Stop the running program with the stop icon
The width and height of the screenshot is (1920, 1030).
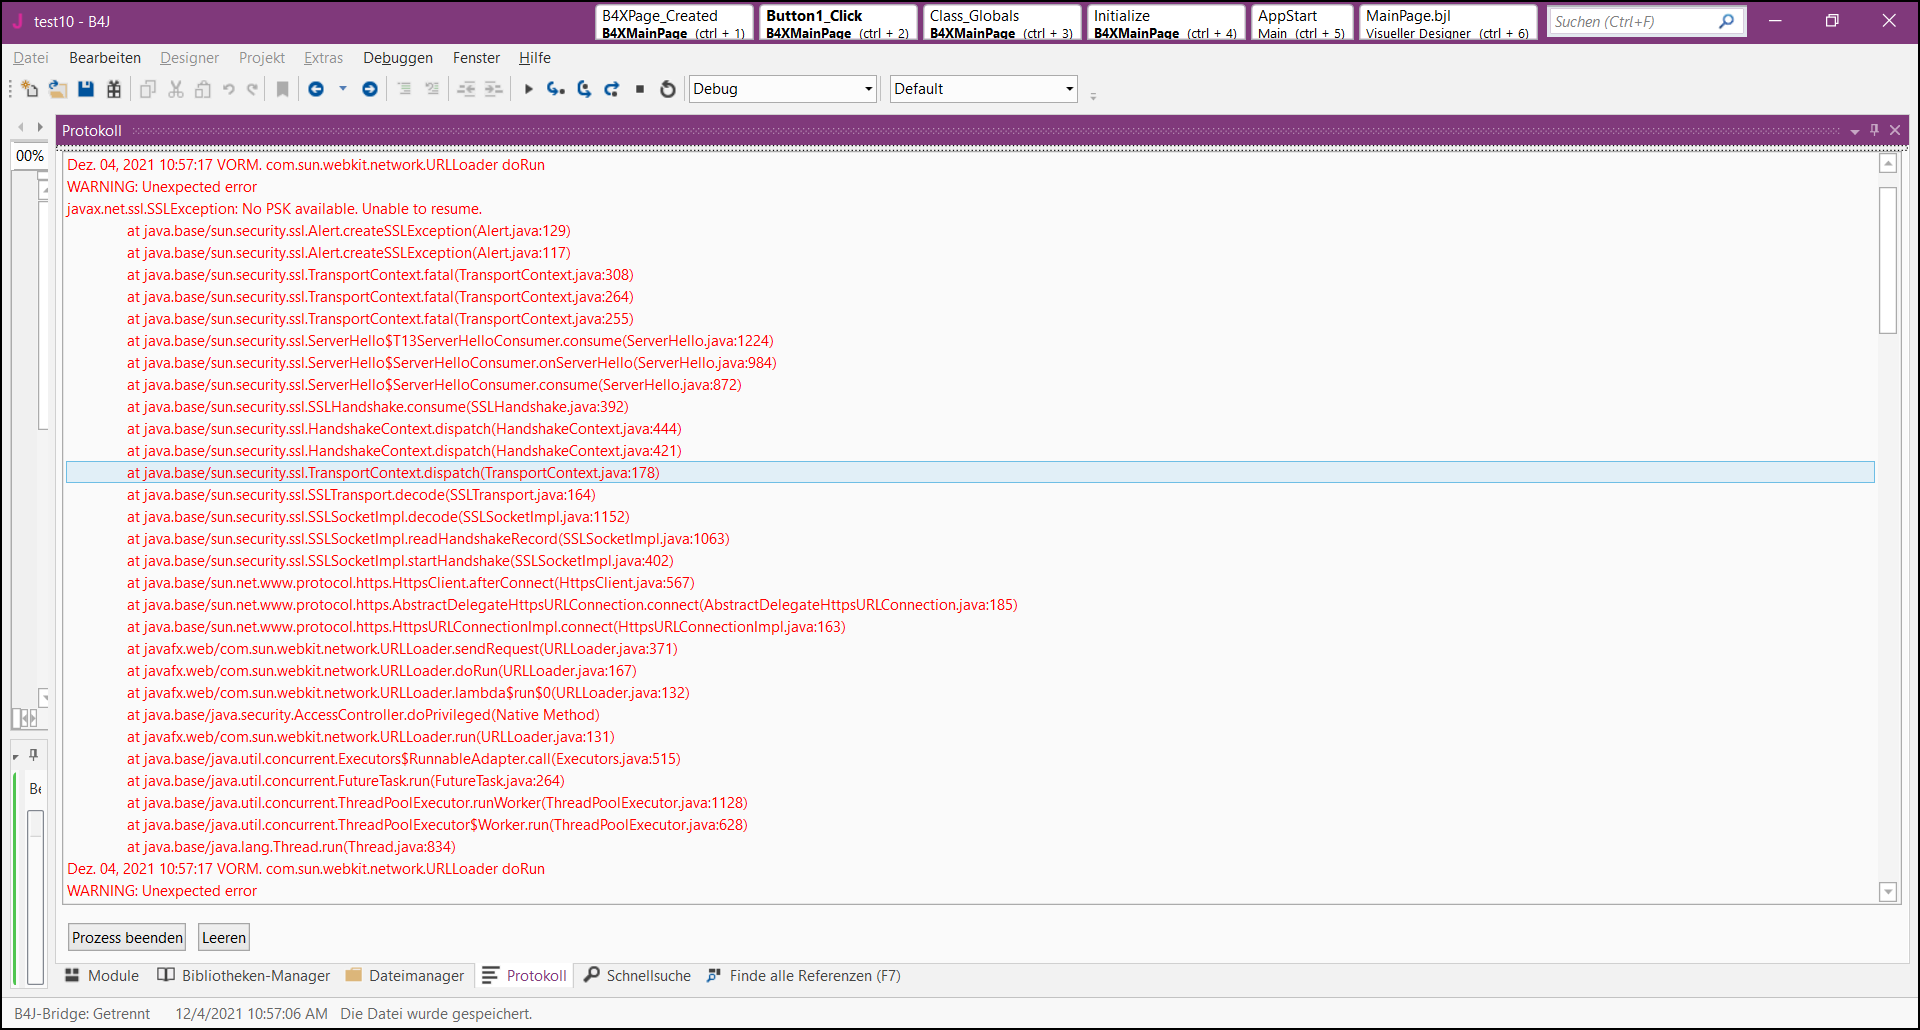(x=640, y=89)
